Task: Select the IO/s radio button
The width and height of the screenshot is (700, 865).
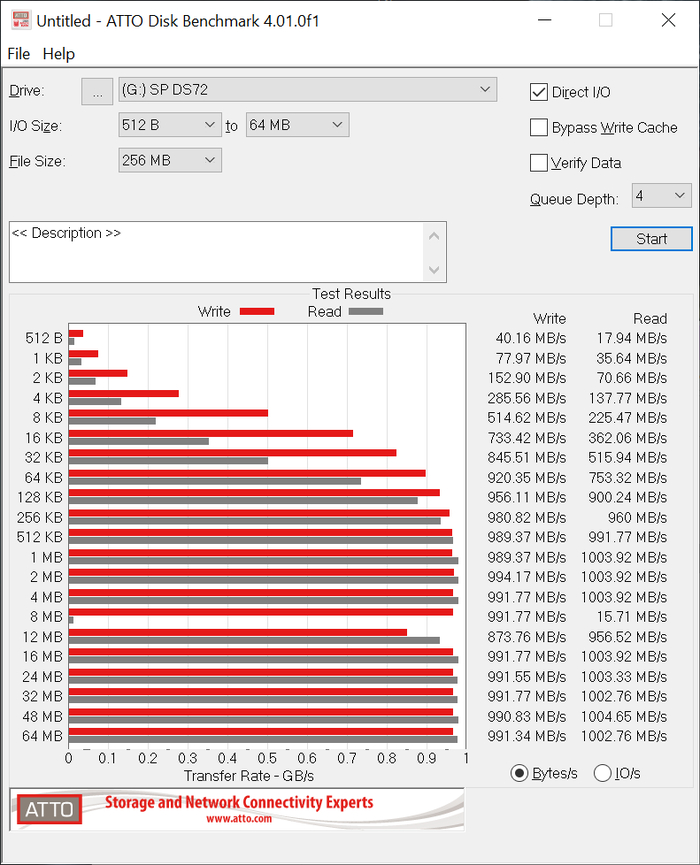Action: coord(603,773)
